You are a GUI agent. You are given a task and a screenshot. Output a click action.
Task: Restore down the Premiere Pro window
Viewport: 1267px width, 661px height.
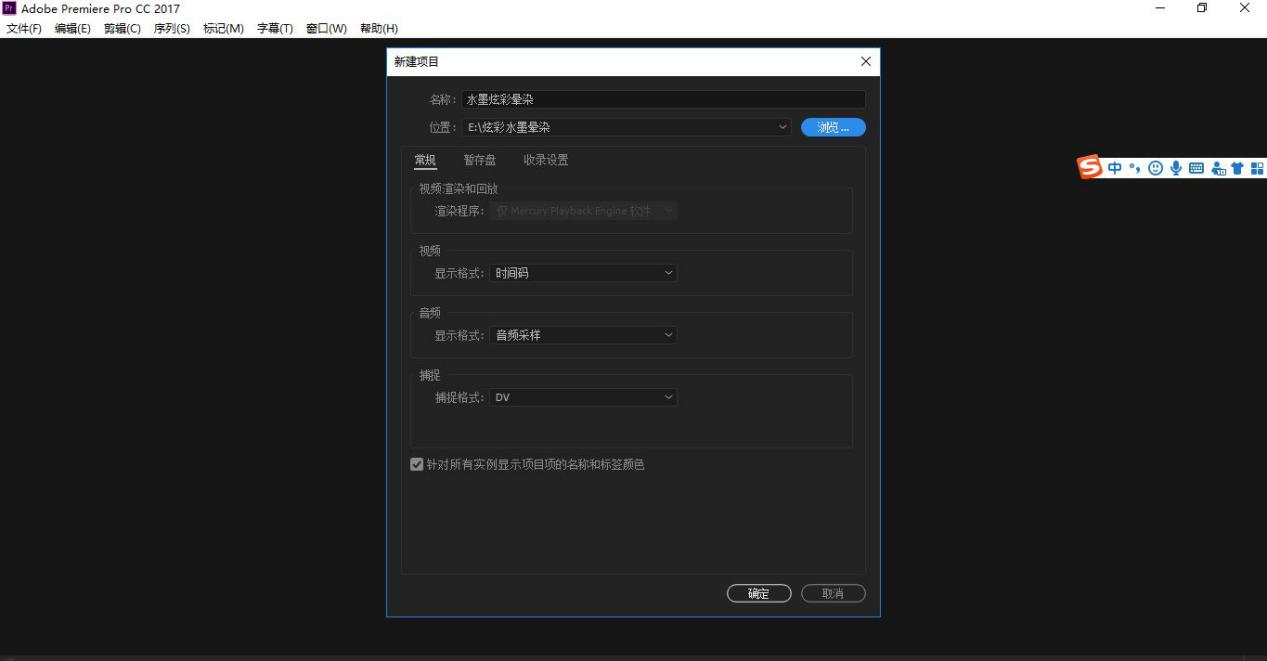pyautogui.click(x=1202, y=8)
